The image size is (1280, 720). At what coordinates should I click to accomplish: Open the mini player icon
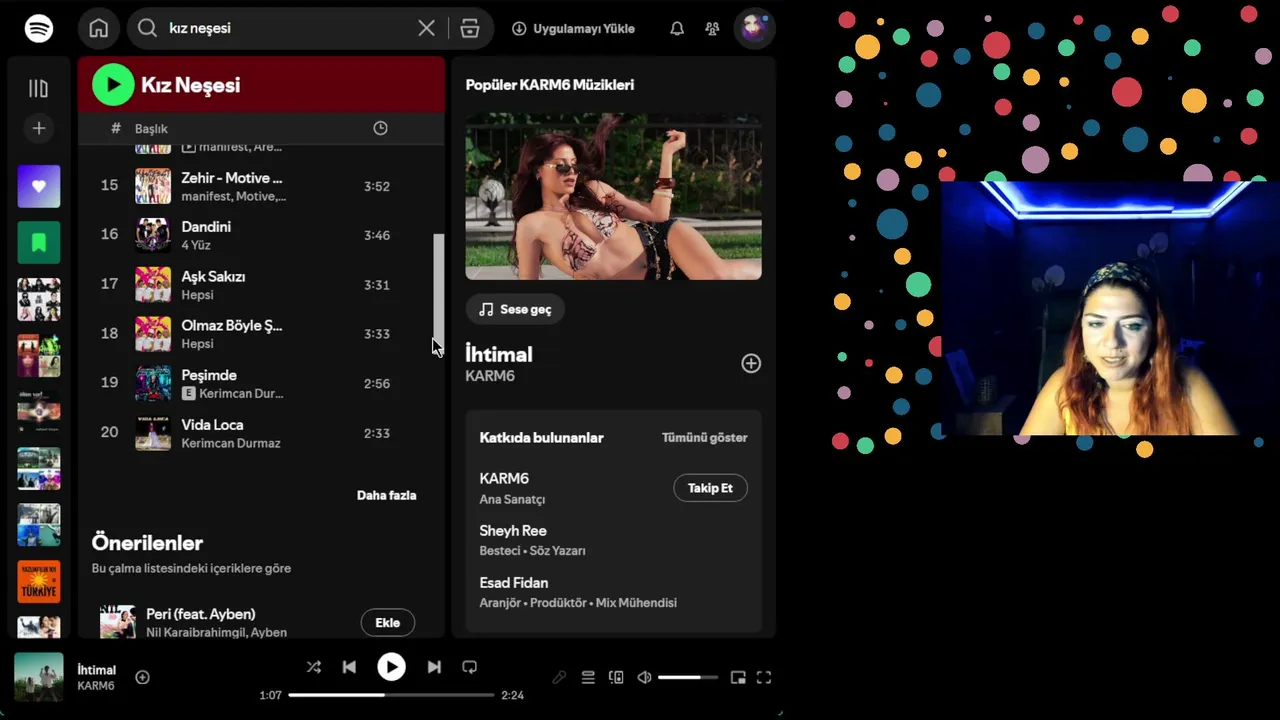click(738, 677)
